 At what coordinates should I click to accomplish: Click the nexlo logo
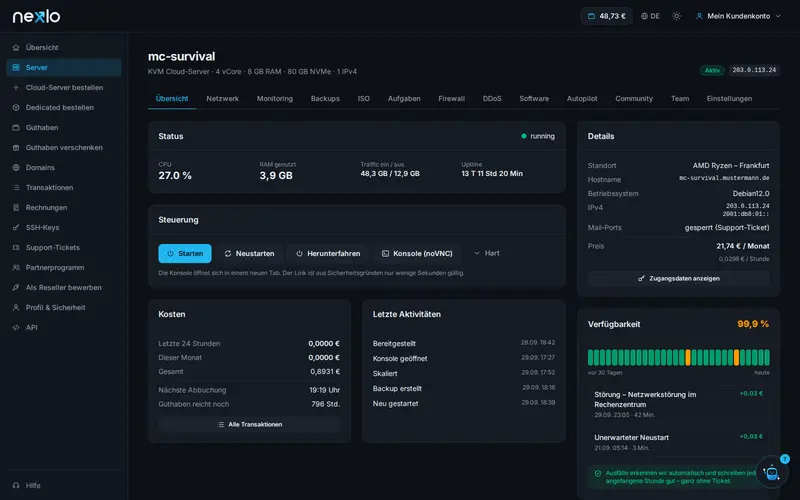[x=36, y=16]
